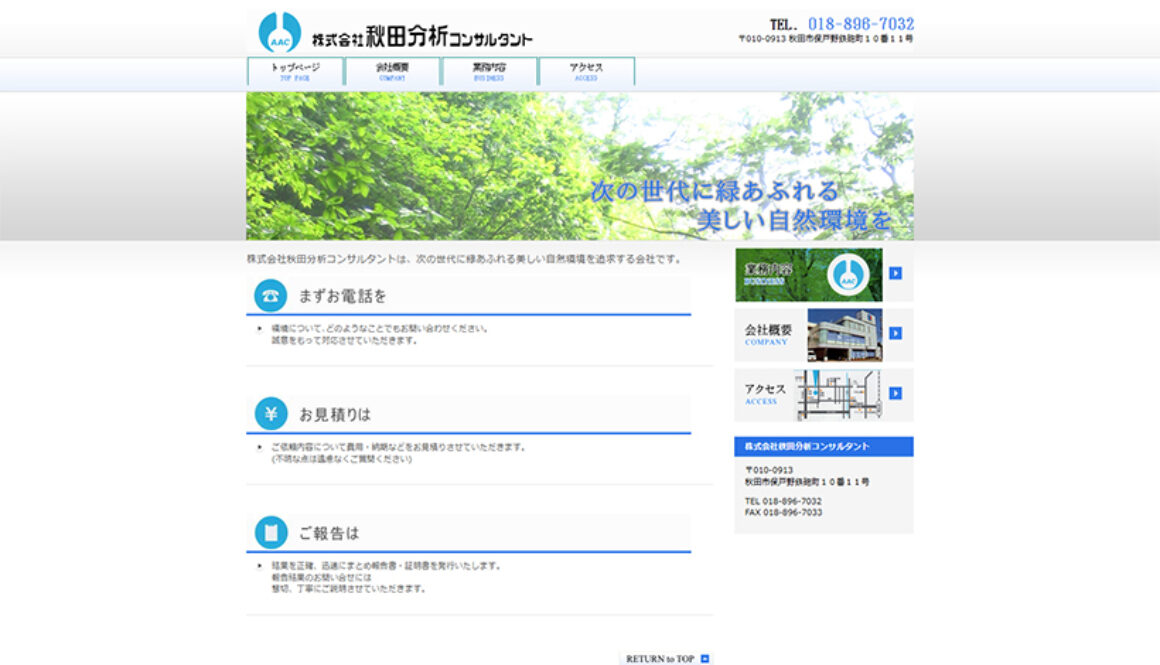Viewport: 1160px width, 665px height.
Task: Click the TEL 018-896-7032 text in sidebar
Action: point(783,501)
